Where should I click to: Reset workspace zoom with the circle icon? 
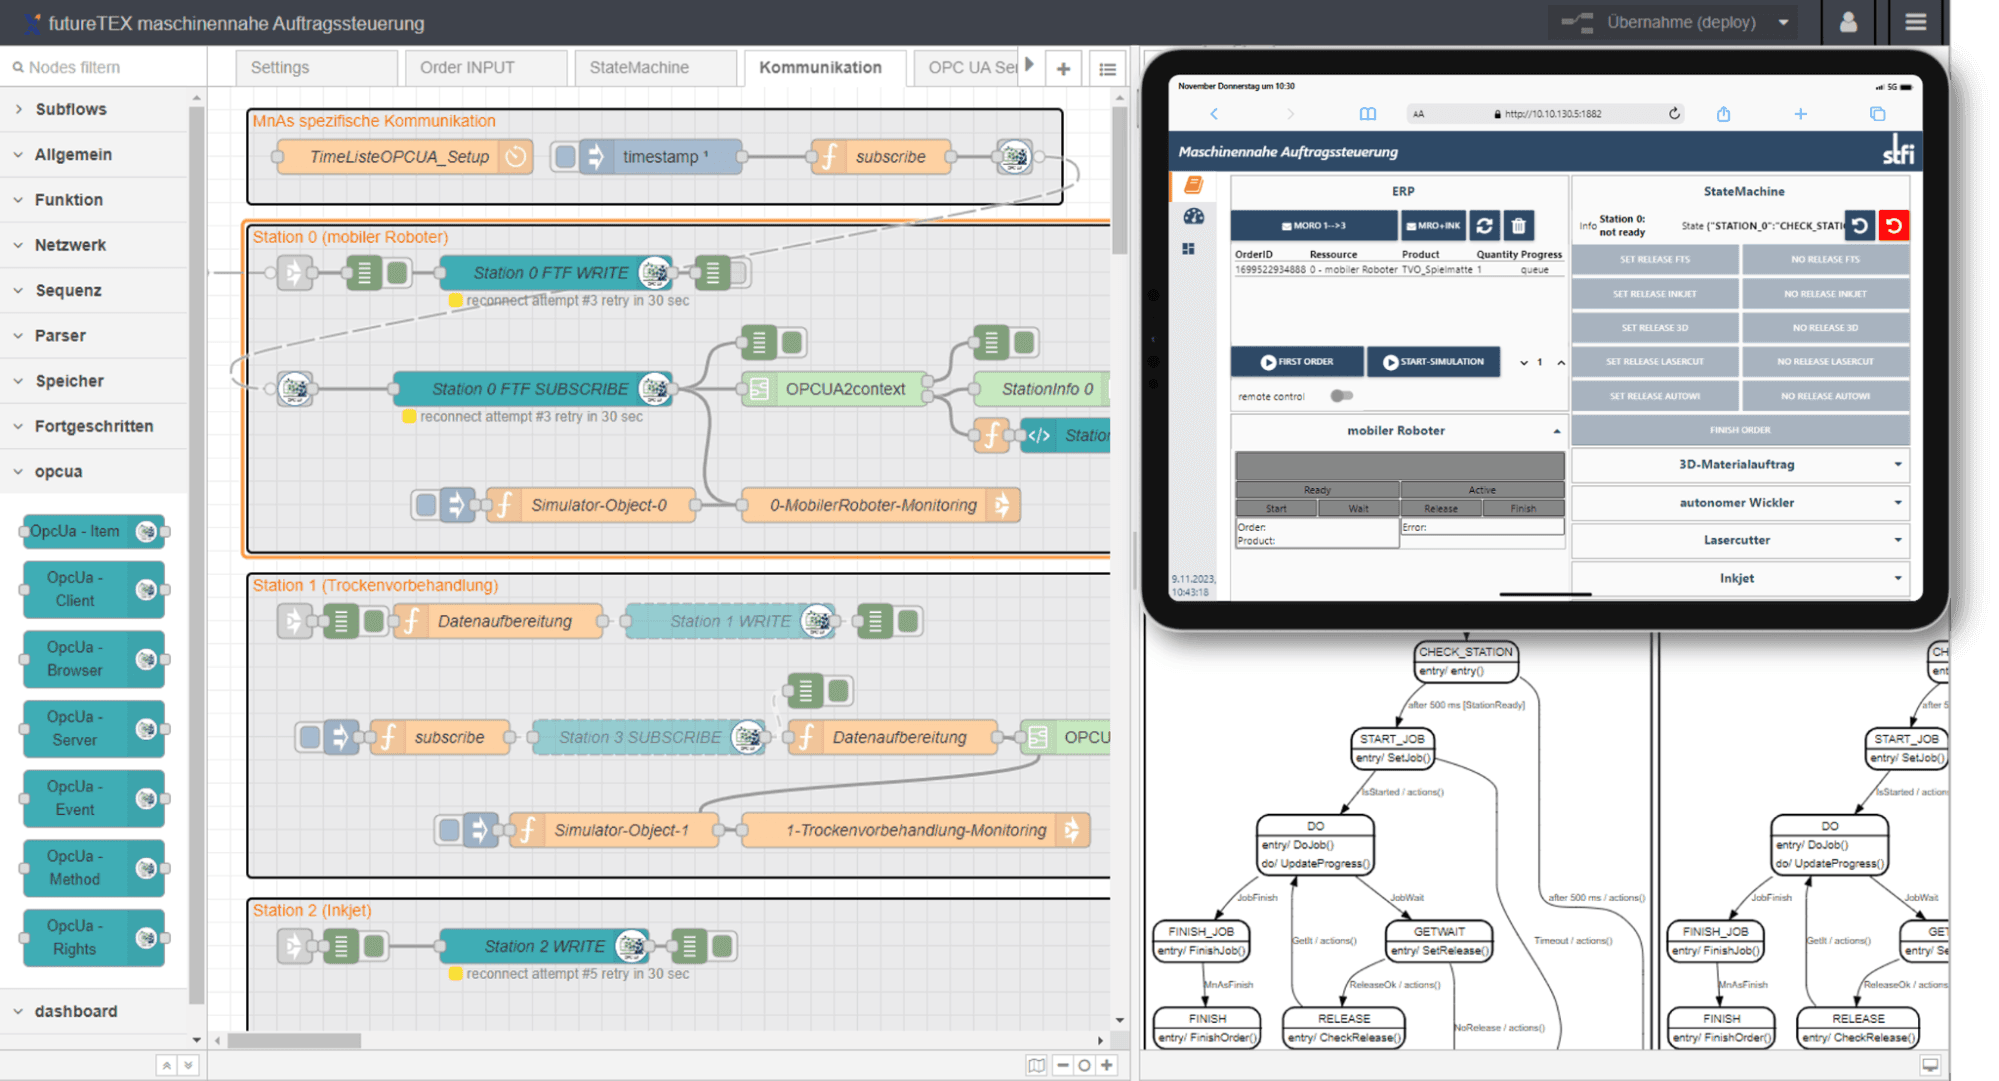[1085, 1065]
